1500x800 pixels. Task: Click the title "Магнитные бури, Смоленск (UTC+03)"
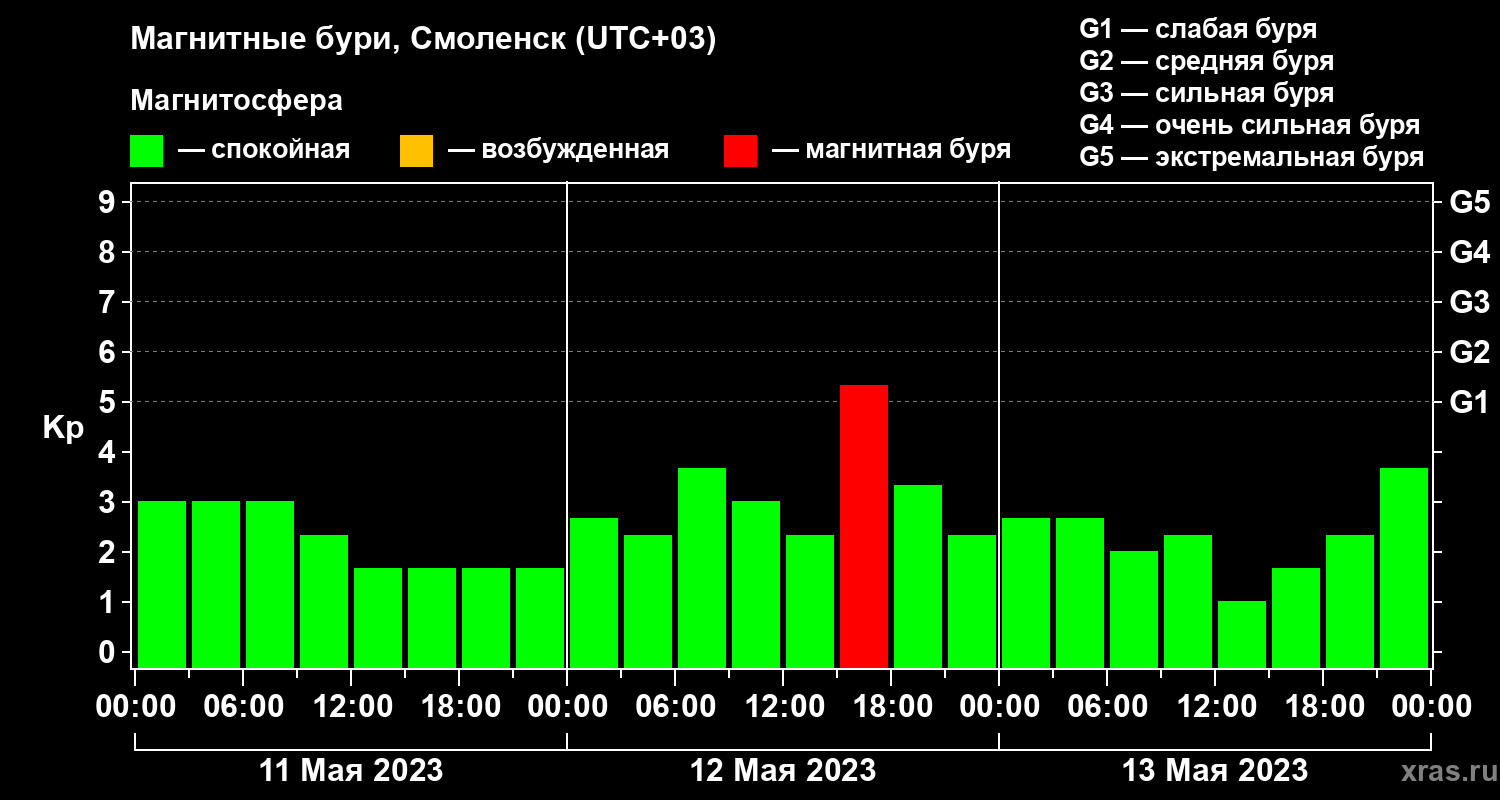point(424,41)
